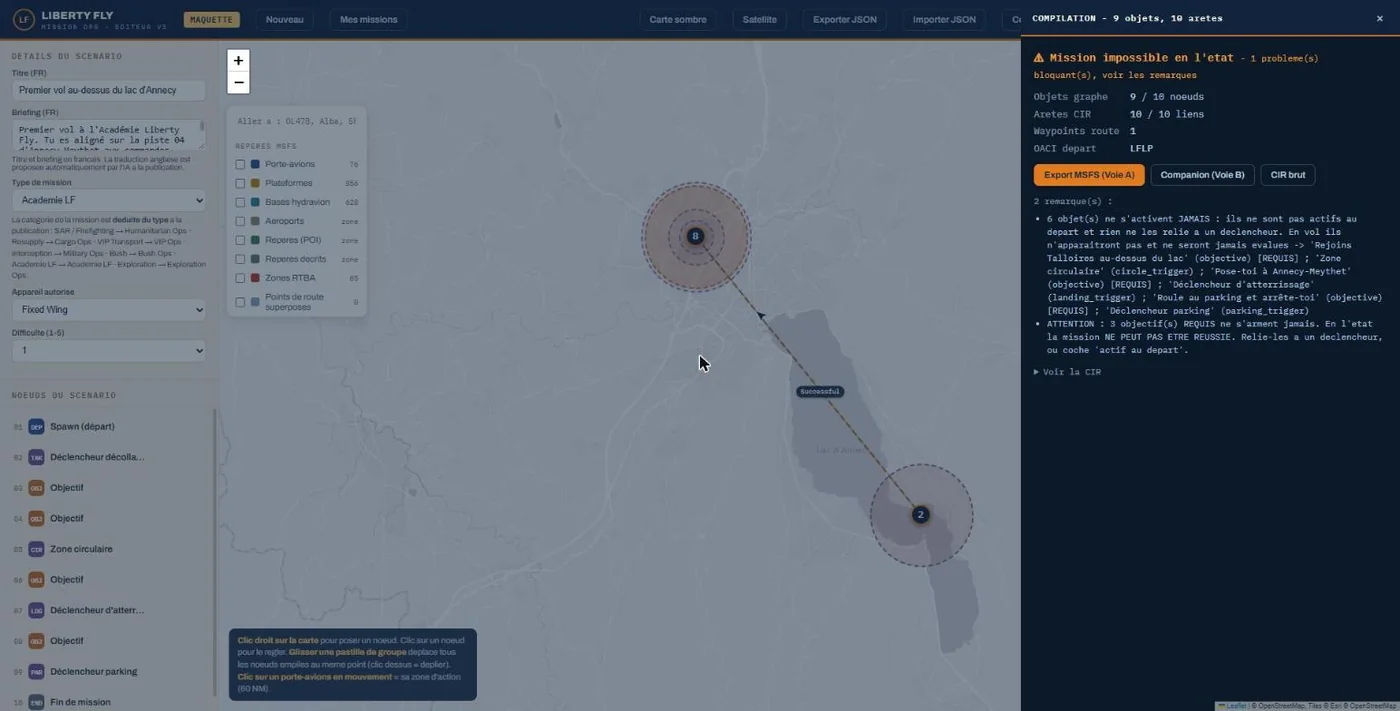Zoom out on the map

(x=238, y=82)
